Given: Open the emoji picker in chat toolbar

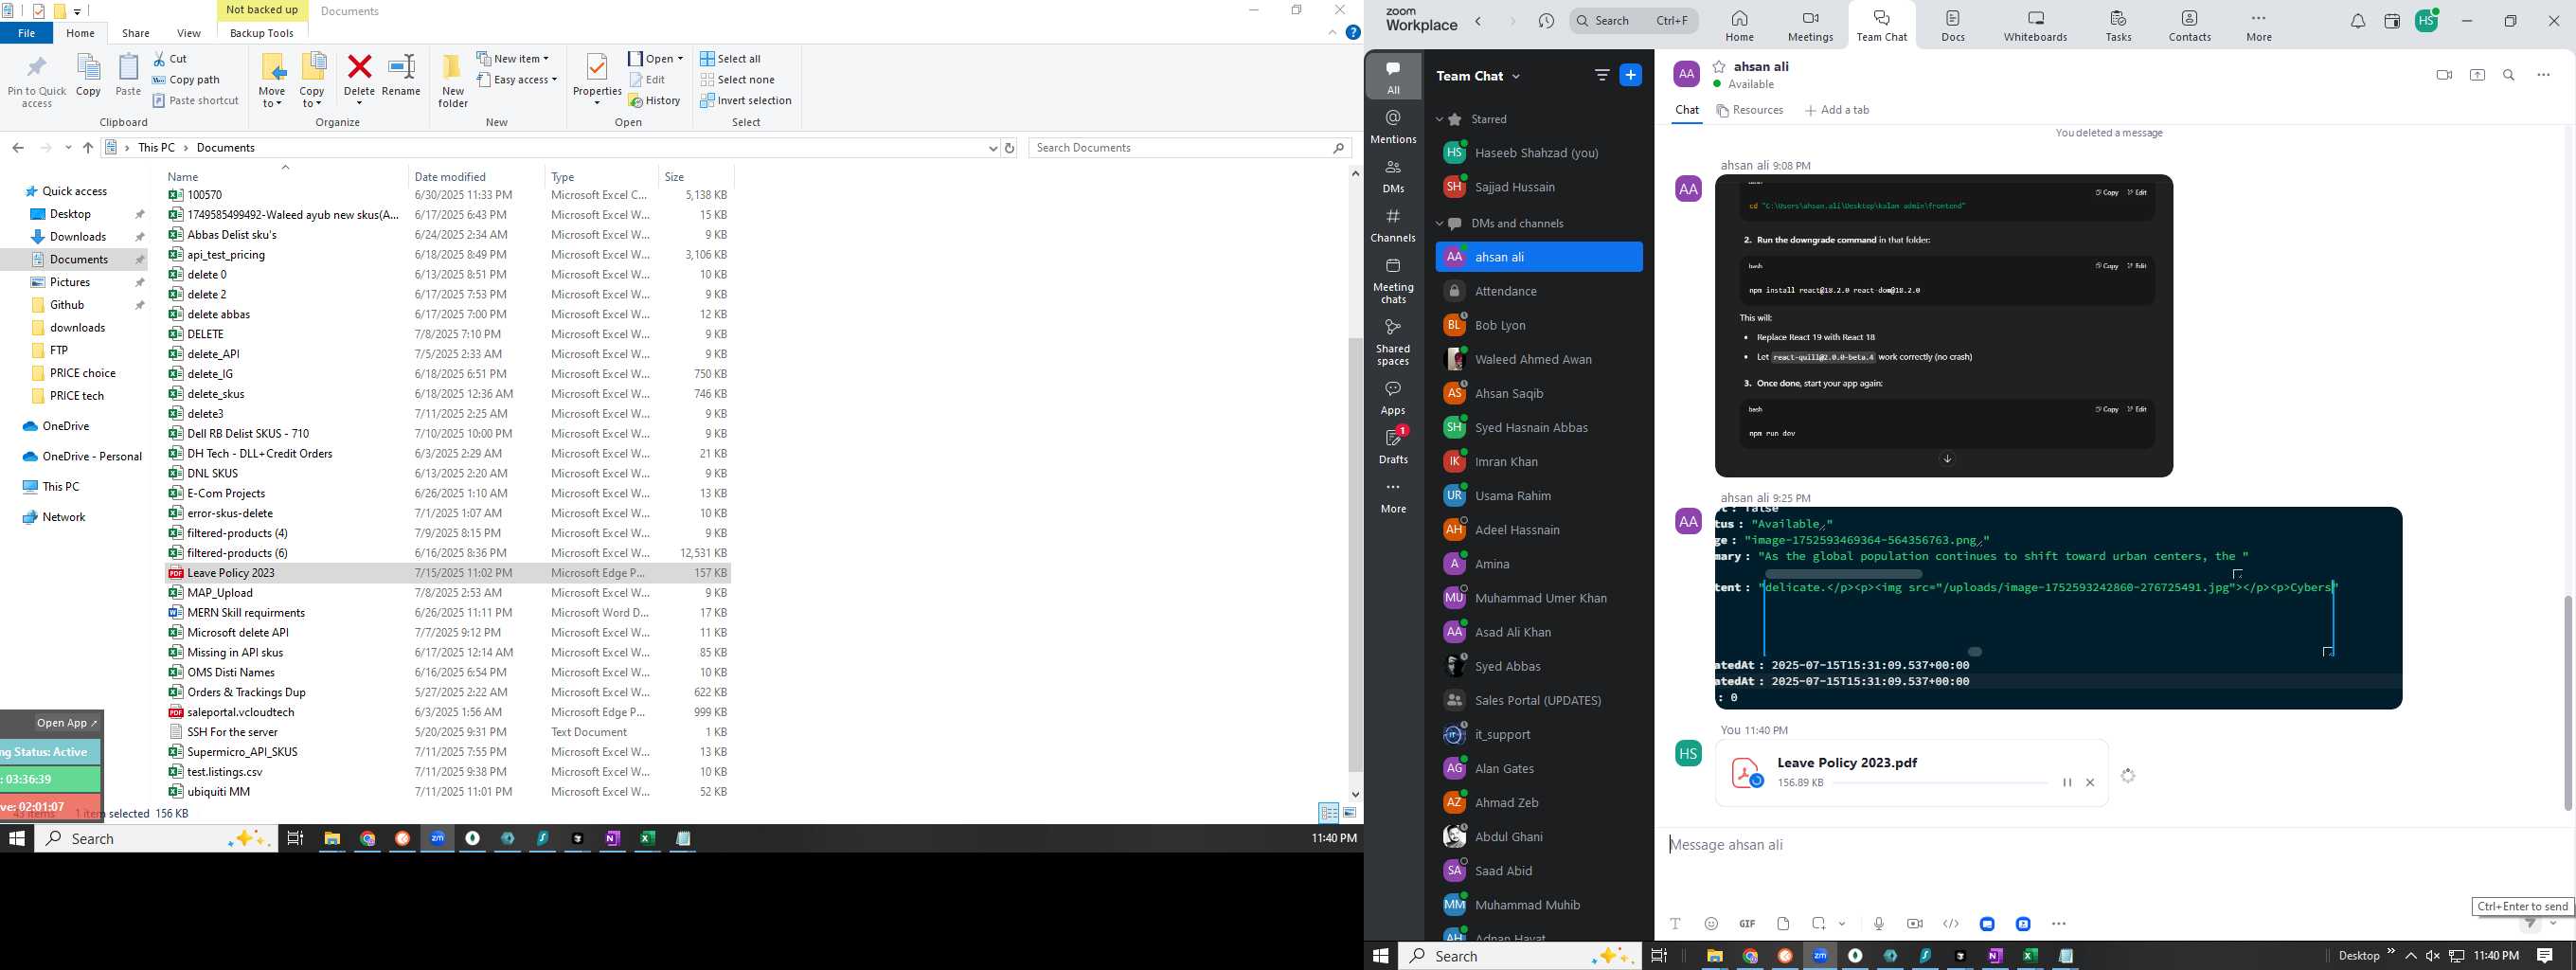Looking at the screenshot, I should (x=1711, y=924).
